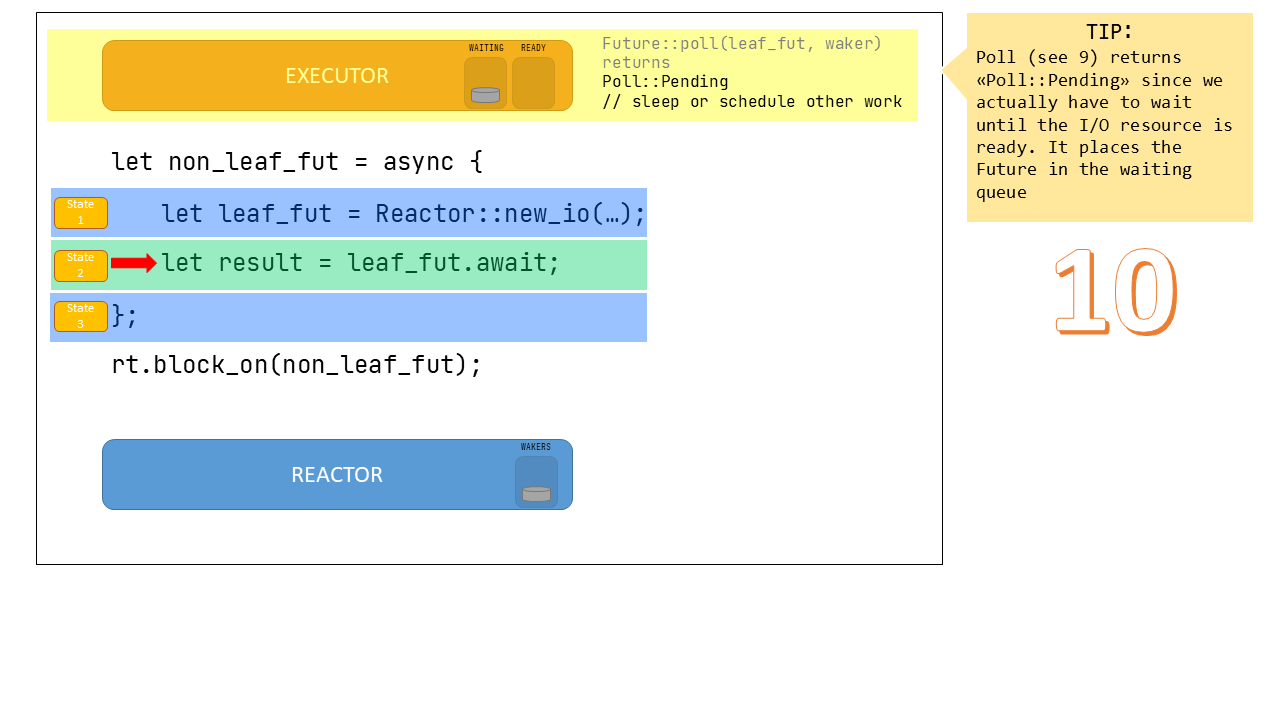Select the blue REACTOR block
This screenshot has height=720, width=1280.
click(300, 475)
